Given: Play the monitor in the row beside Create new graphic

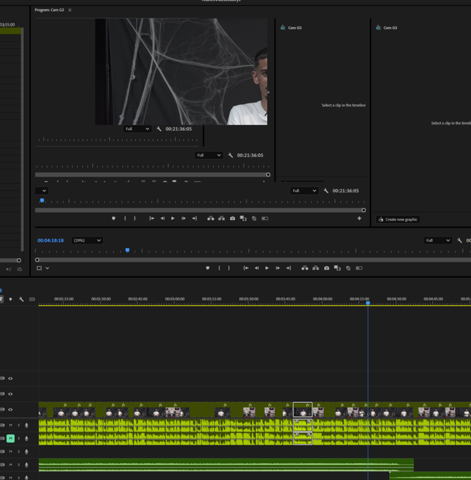Looking at the screenshot, I should pyautogui.click(x=173, y=219).
